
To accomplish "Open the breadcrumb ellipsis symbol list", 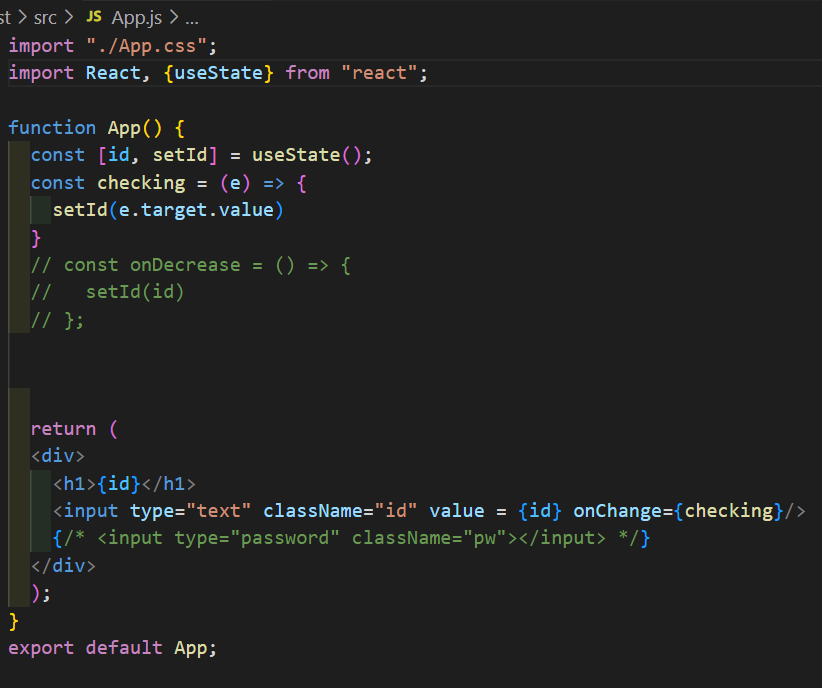I will pyautogui.click(x=192, y=20).
